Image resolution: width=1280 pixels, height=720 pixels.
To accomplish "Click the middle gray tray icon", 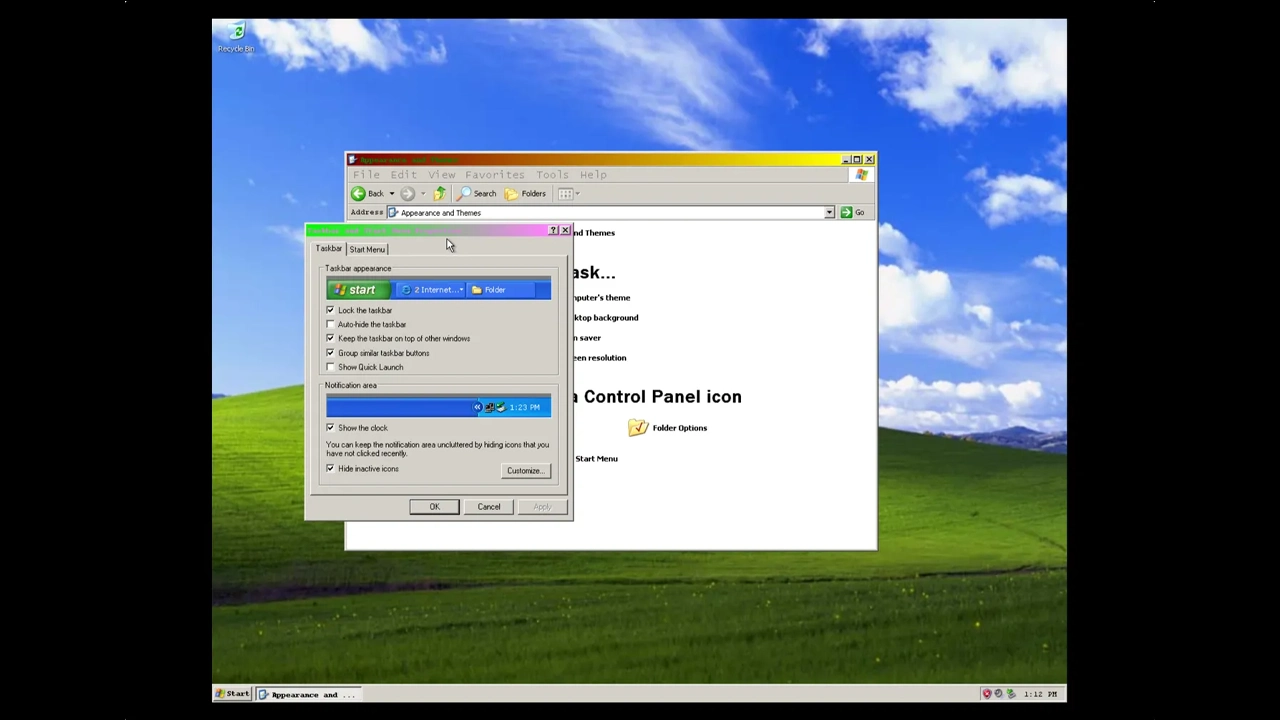I will click(x=998, y=694).
